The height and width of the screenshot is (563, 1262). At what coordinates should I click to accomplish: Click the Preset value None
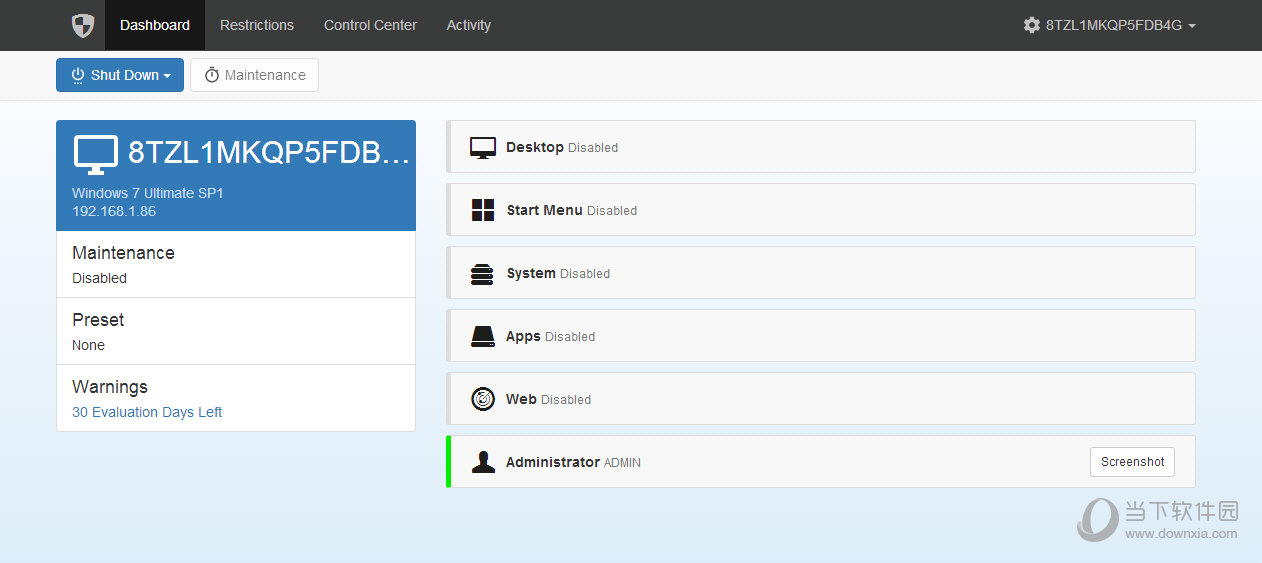(x=88, y=345)
